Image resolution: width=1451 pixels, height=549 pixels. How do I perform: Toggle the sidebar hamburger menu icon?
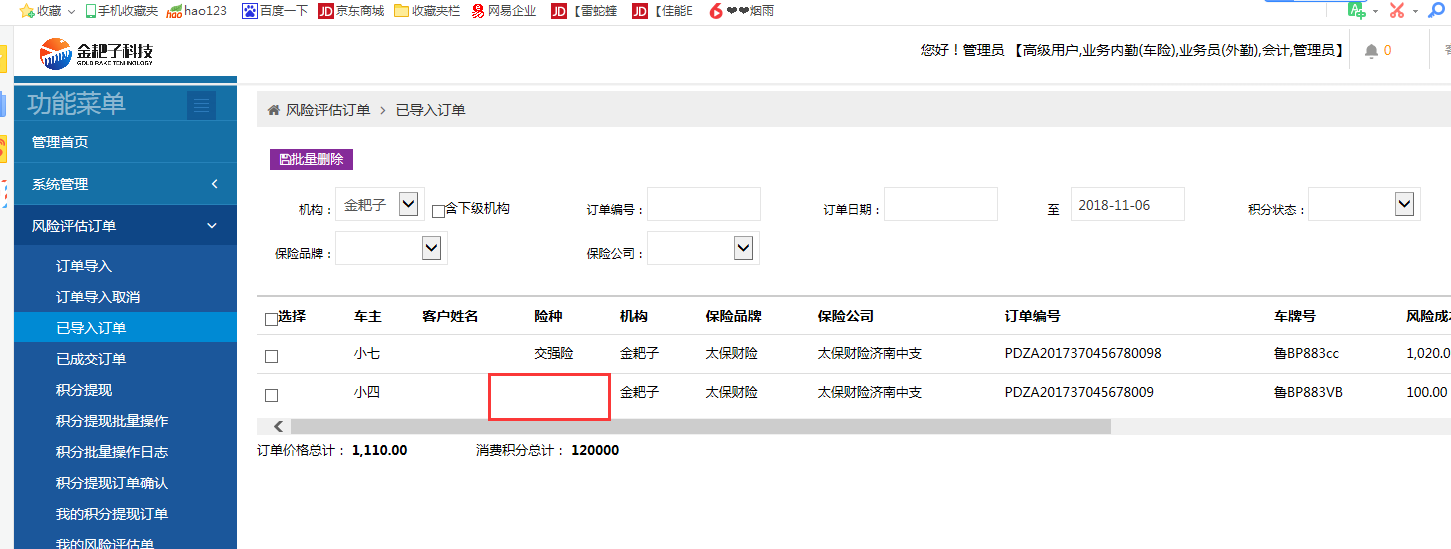click(x=202, y=105)
